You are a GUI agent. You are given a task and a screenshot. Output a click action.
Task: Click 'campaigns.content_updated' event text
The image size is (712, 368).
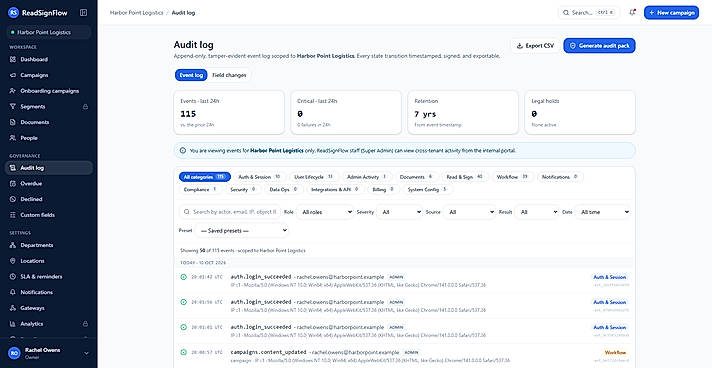(268, 352)
